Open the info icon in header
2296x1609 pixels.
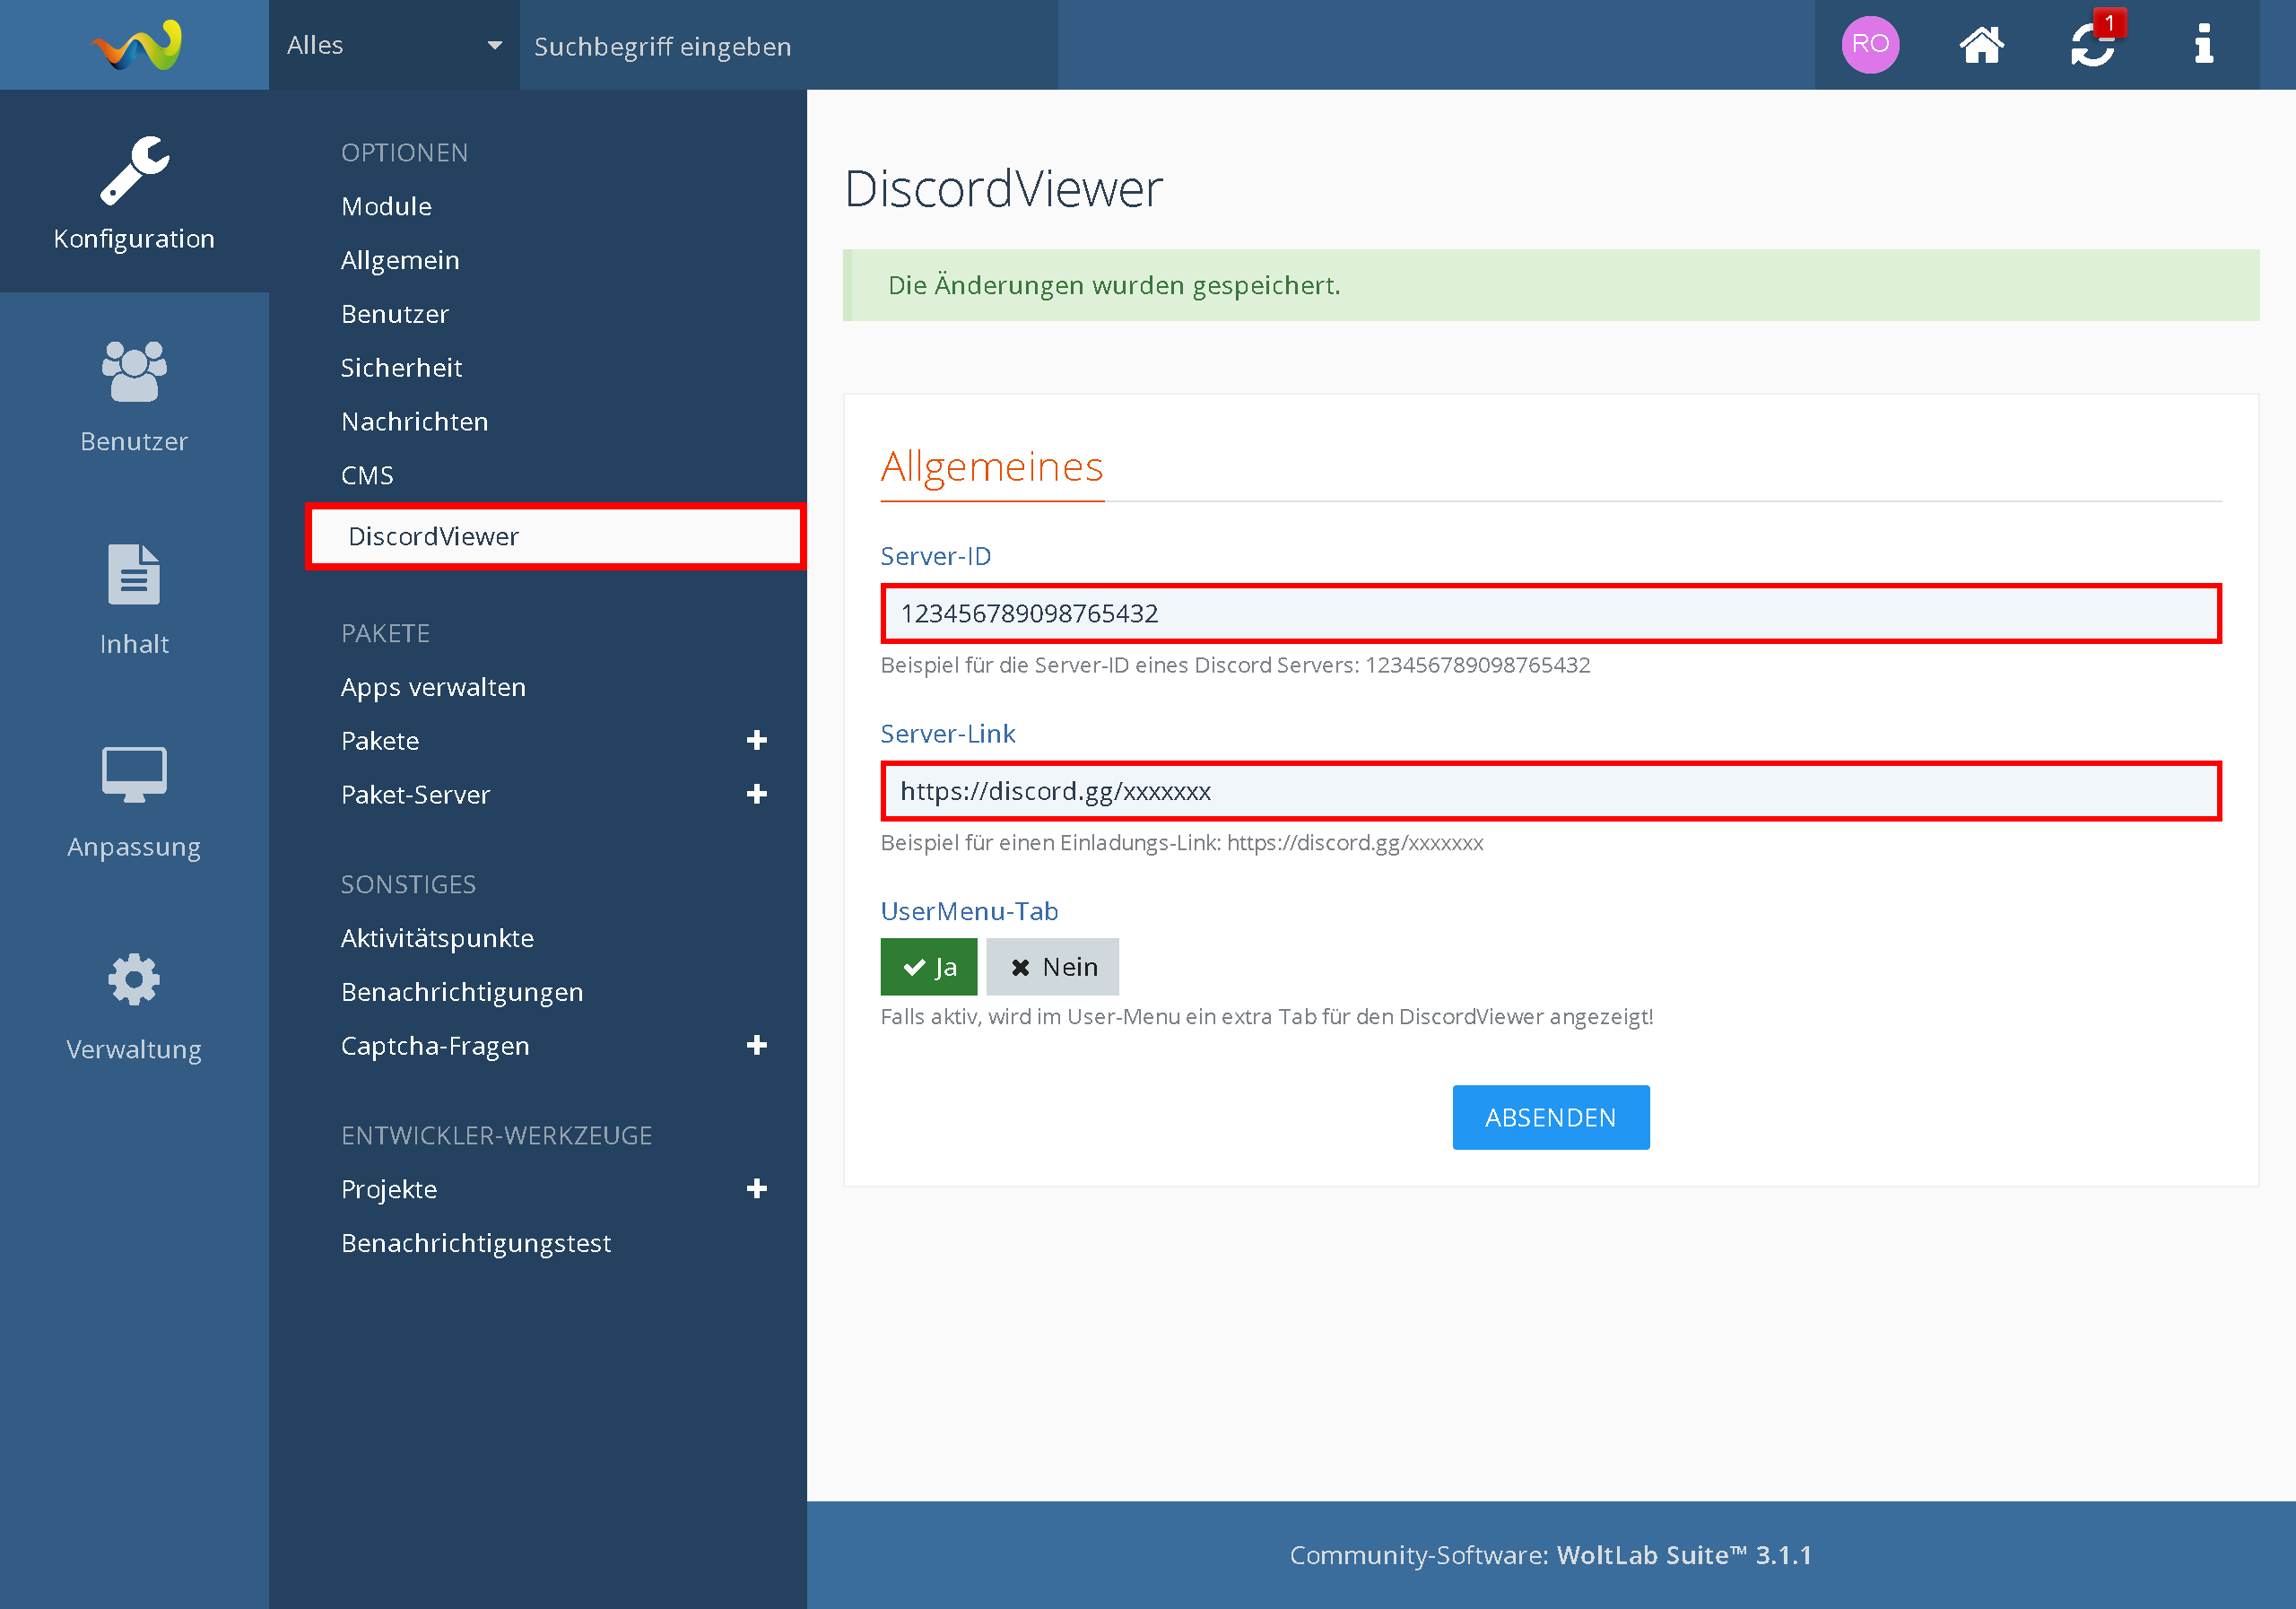point(2204,45)
